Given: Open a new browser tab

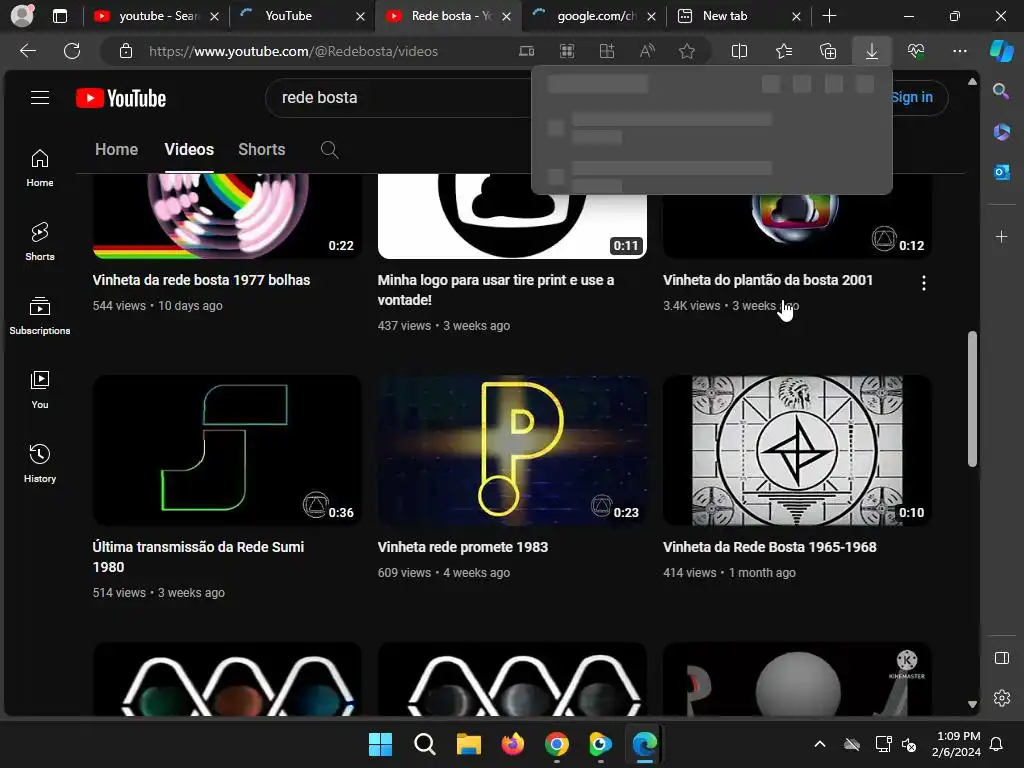Looking at the screenshot, I should tap(829, 16).
